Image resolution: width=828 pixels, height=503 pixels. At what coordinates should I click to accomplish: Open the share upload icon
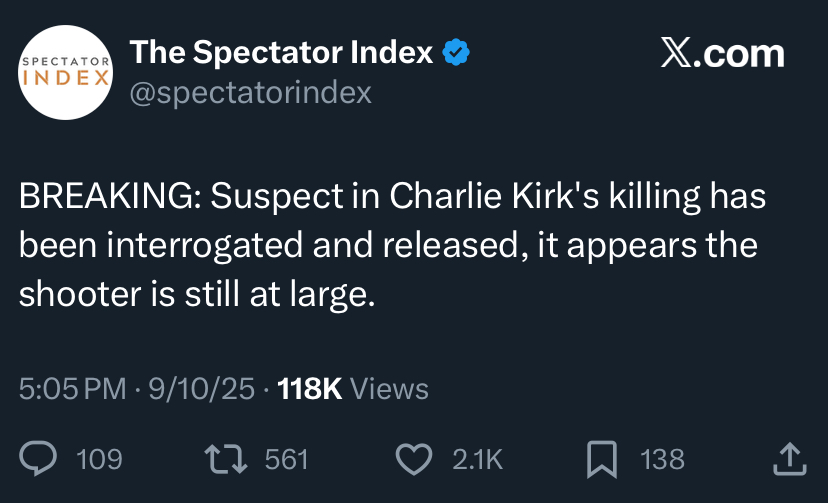(x=790, y=459)
